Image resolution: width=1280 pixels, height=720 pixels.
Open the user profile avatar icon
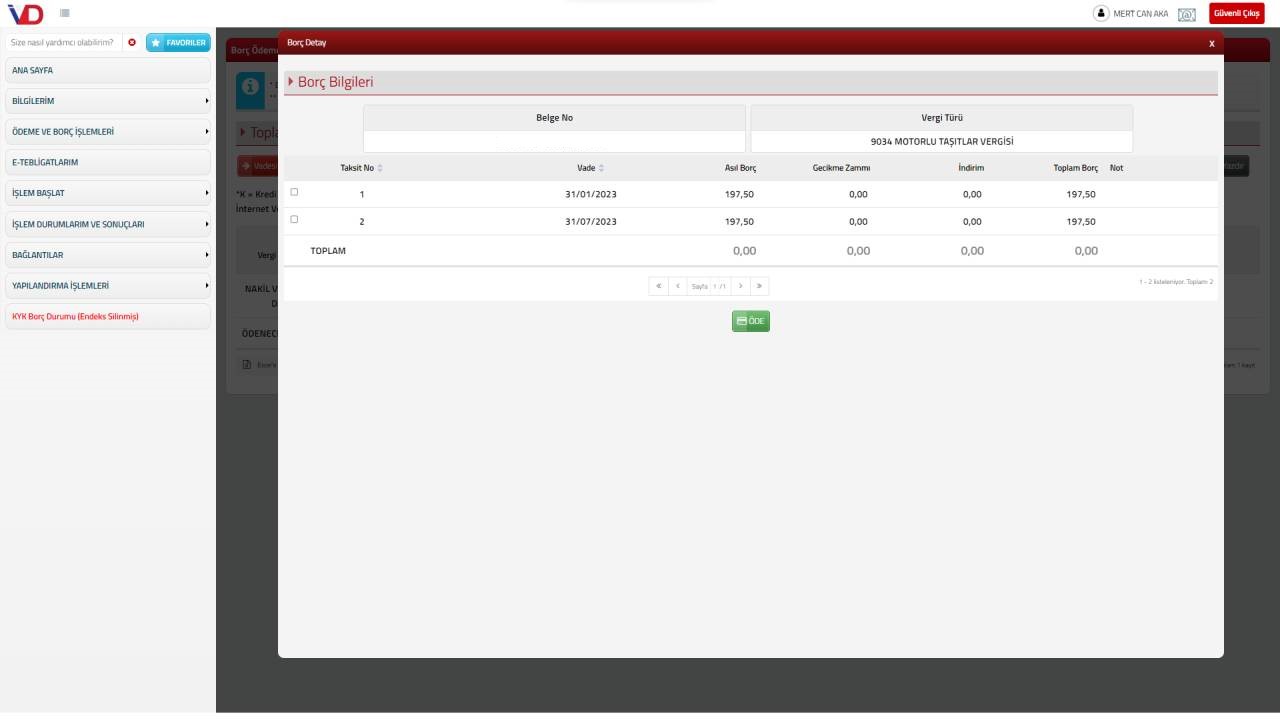[x=1101, y=14]
